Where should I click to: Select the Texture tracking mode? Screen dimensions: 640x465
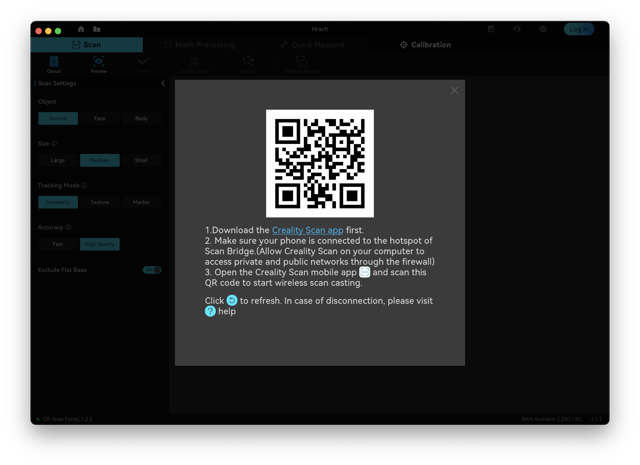100,202
